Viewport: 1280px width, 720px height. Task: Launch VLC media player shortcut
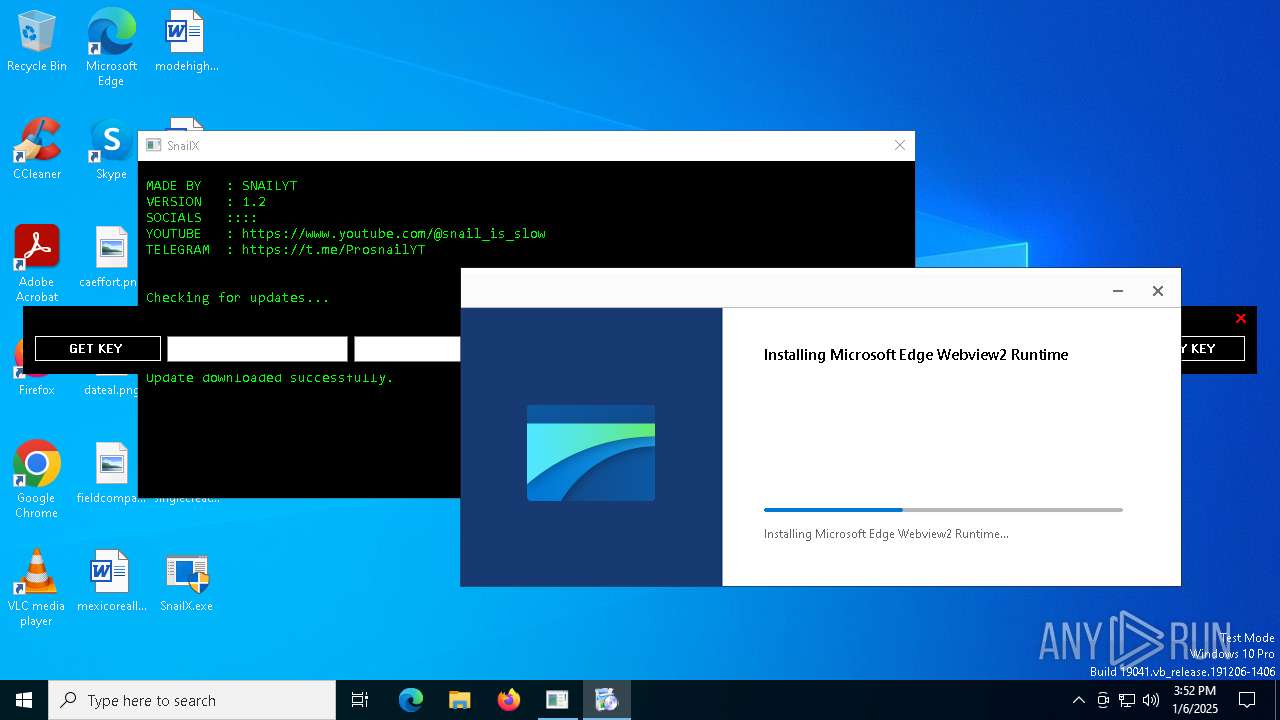point(37,588)
